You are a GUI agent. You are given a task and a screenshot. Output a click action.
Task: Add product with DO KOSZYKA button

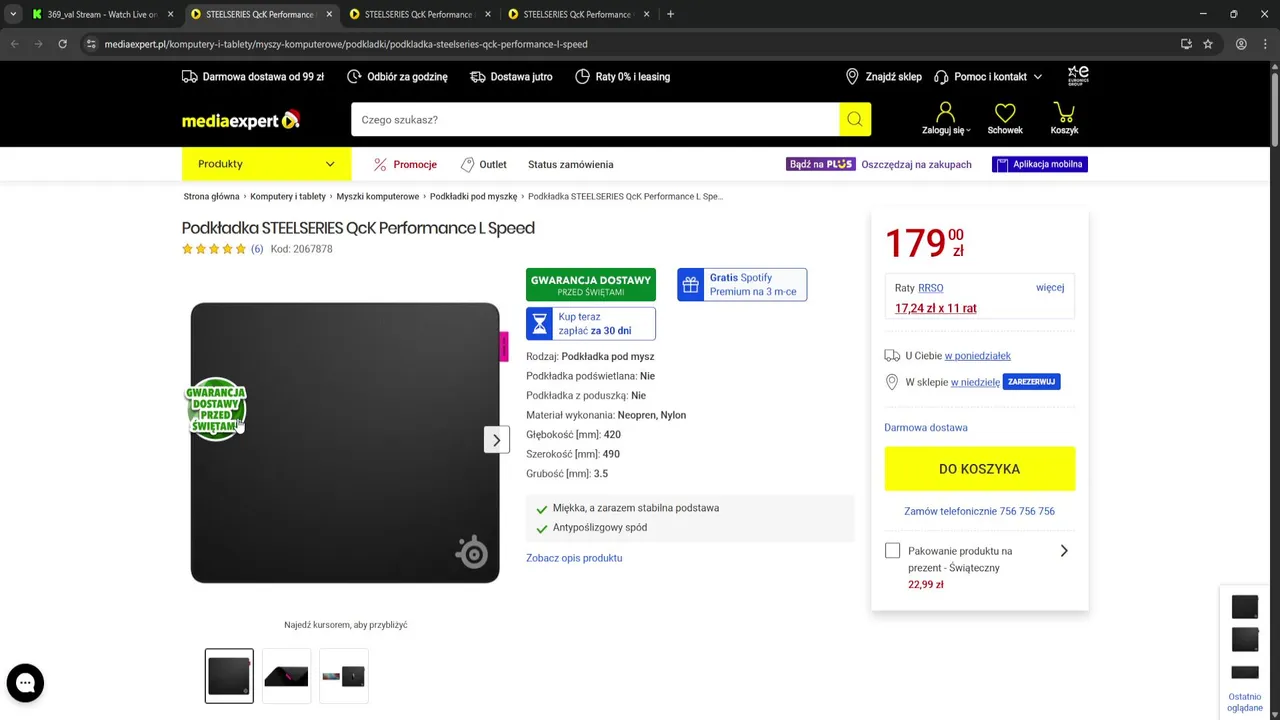click(x=980, y=469)
